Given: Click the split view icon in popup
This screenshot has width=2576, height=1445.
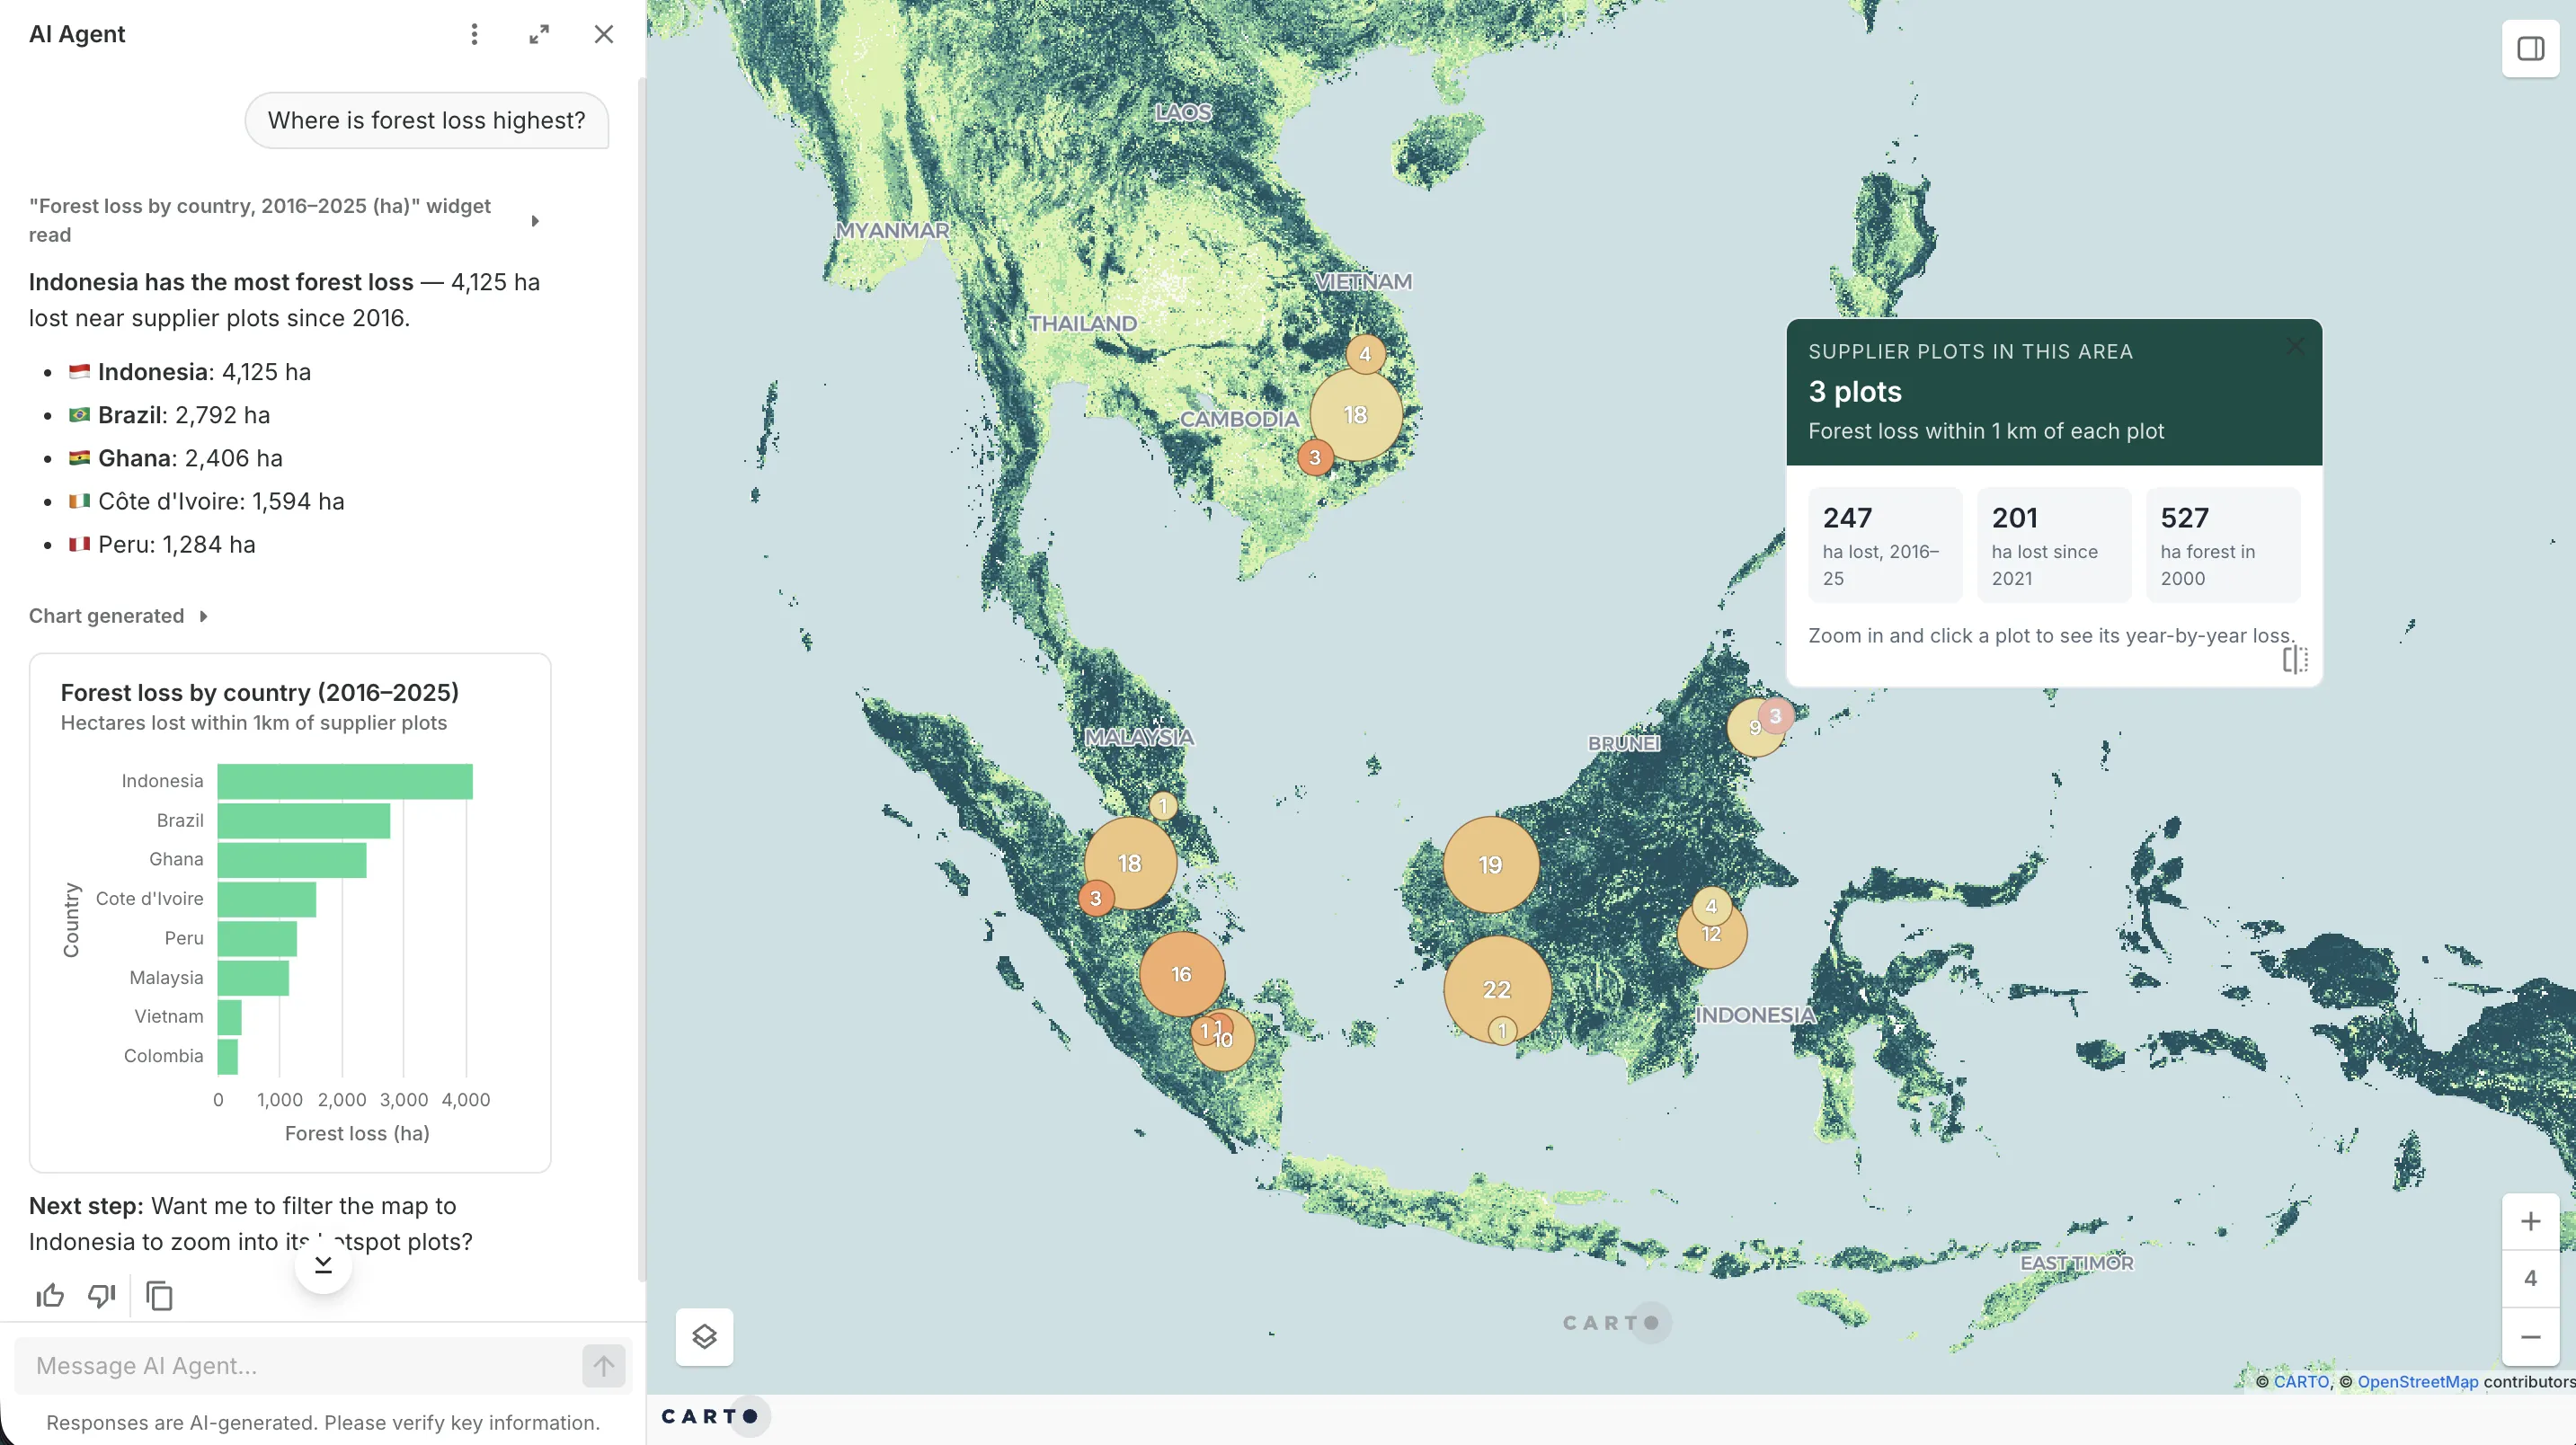Looking at the screenshot, I should coord(2295,659).
